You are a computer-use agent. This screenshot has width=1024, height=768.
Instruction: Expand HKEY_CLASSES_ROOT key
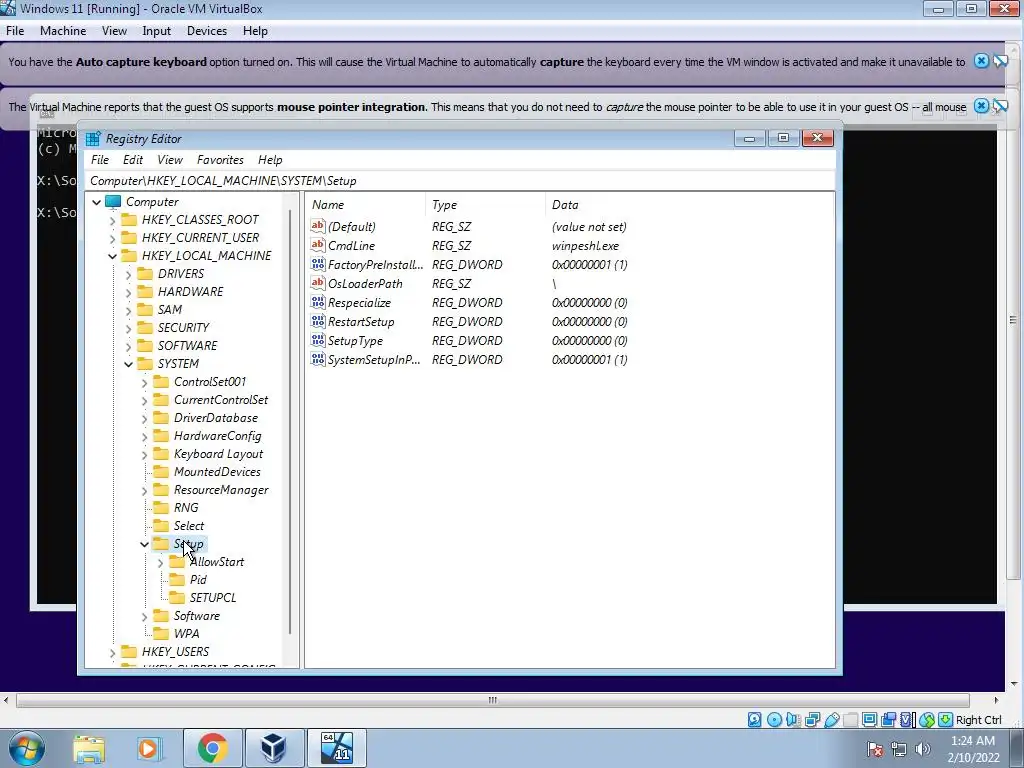click(112, 220)
